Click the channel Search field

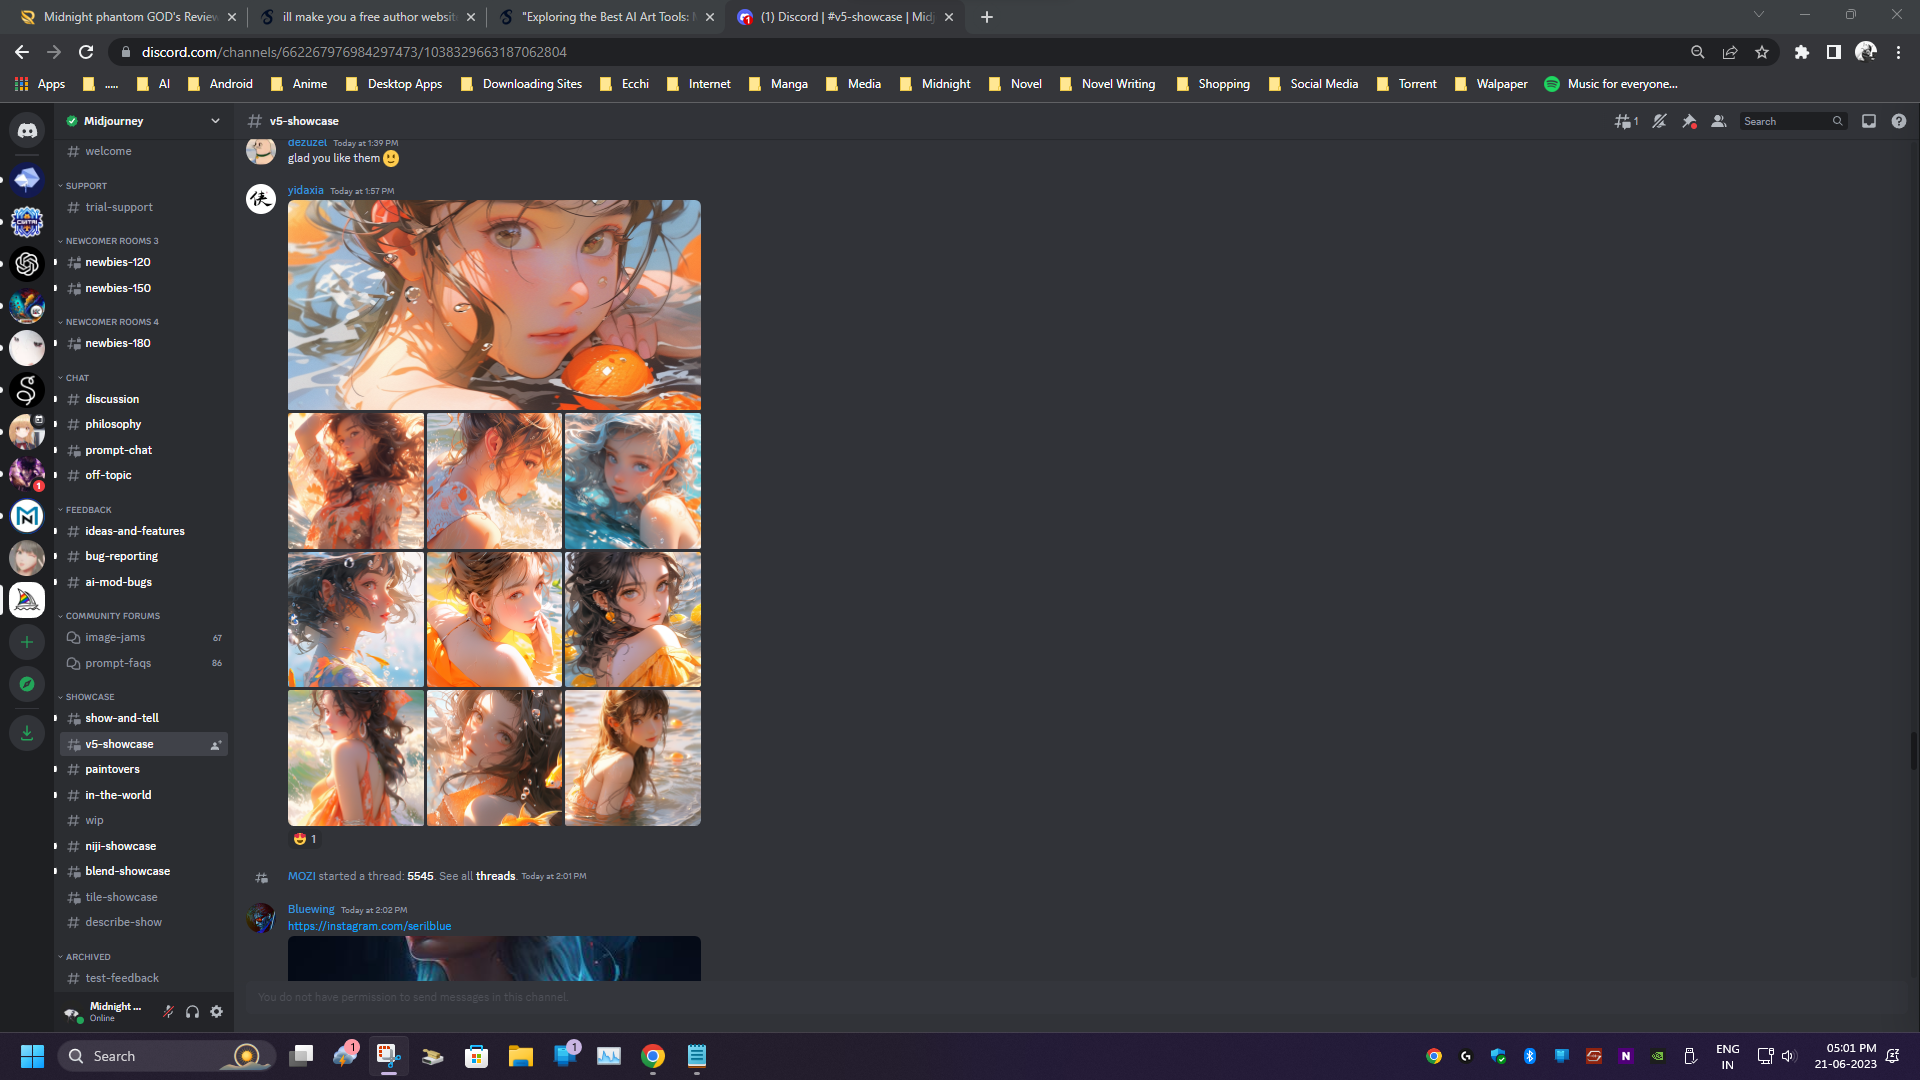point(1790,120)
